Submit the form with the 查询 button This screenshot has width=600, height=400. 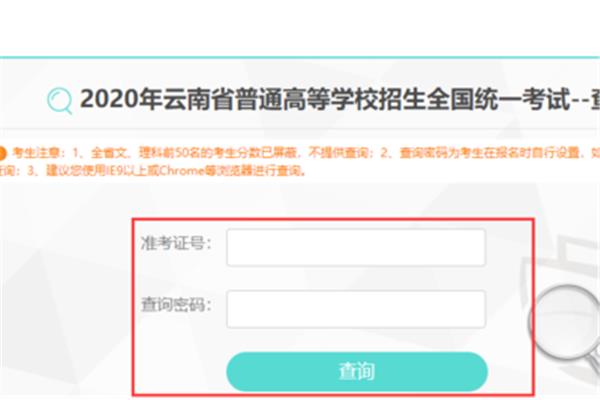pos(357,371)
